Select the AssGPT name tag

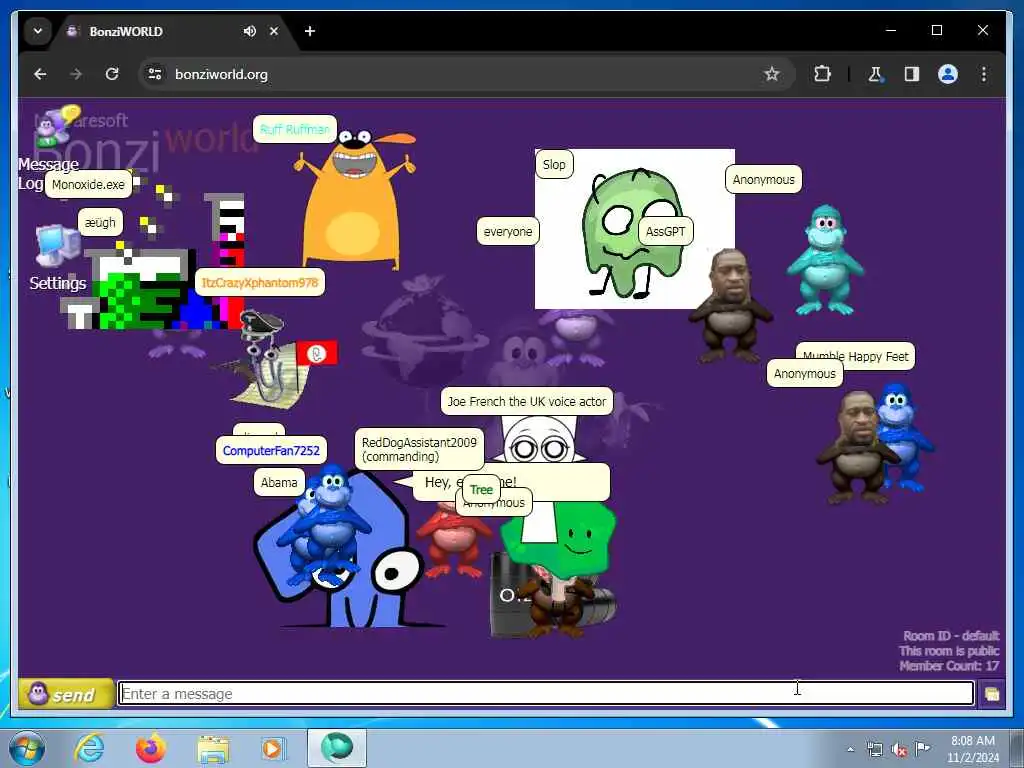pos(665,231)
